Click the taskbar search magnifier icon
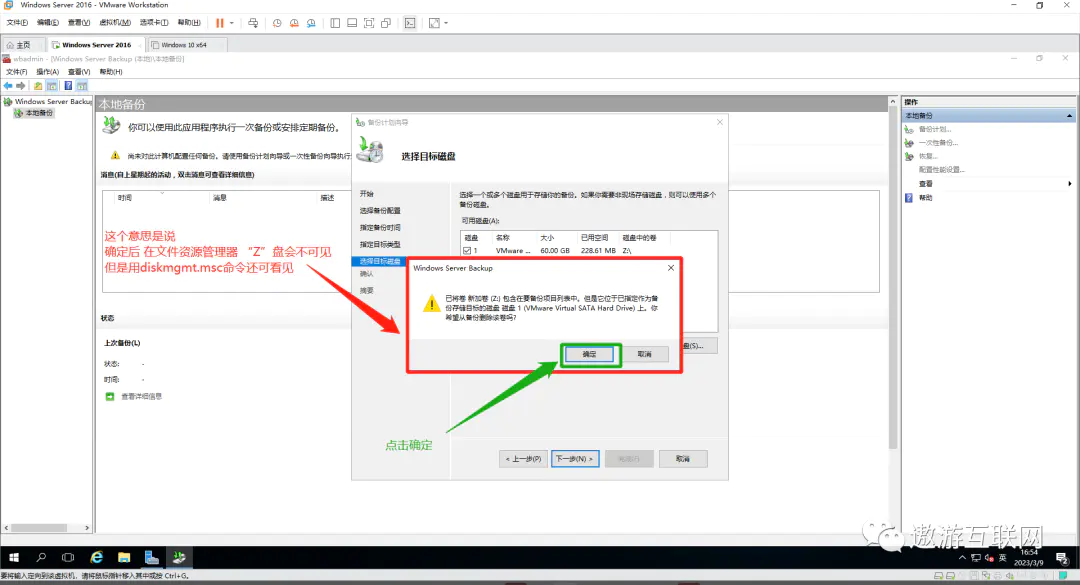The height and width of the screenshot is (585, 1080). point(41,557)
